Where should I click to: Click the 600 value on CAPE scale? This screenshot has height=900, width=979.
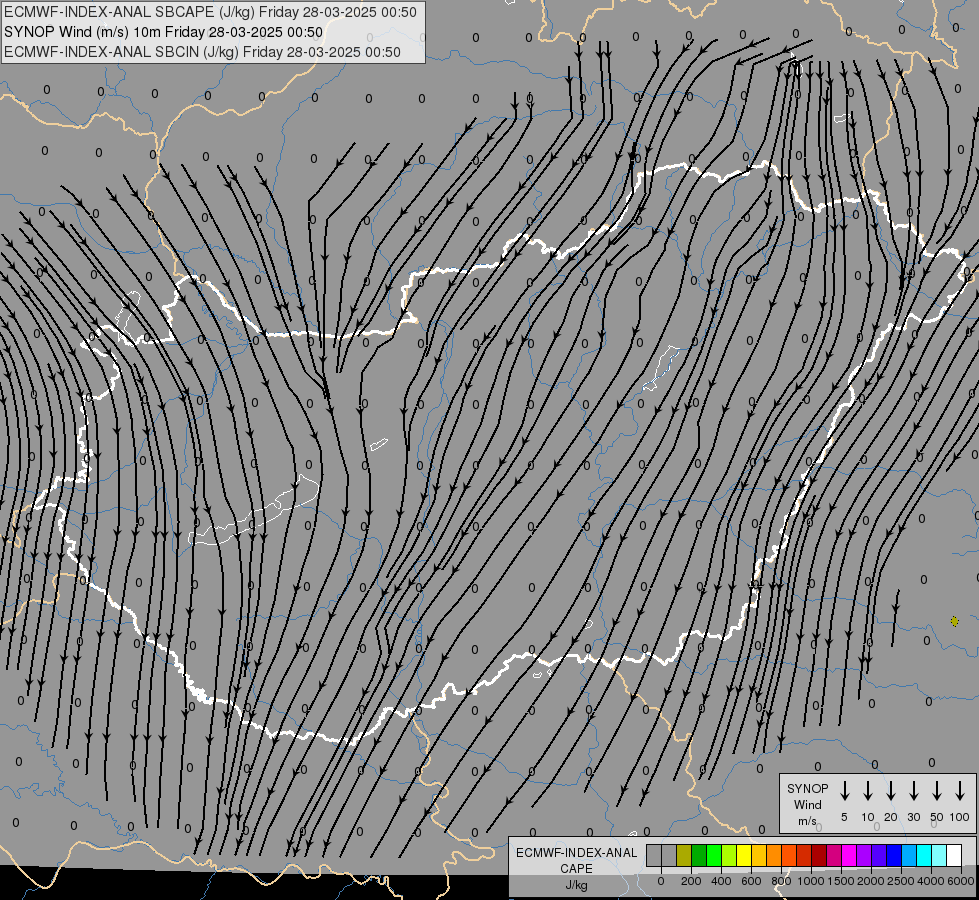click(751, 881)
